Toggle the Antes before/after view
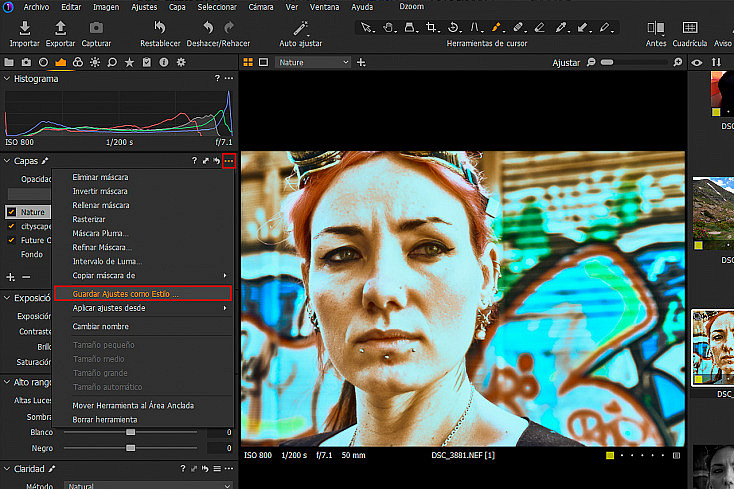This screenshot has height=489, width=734. point(655,28)
